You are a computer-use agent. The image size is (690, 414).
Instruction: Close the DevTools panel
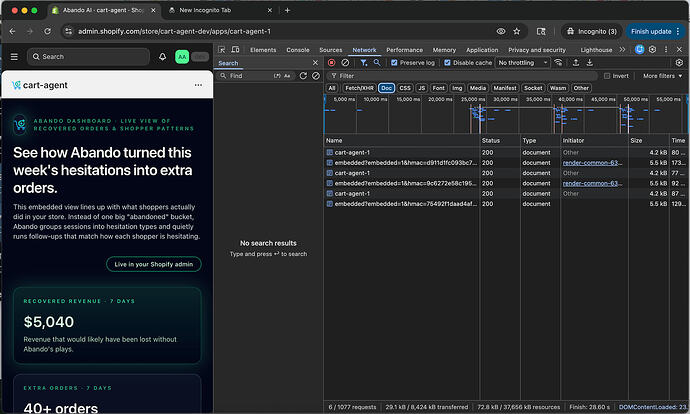click(679, 50)
